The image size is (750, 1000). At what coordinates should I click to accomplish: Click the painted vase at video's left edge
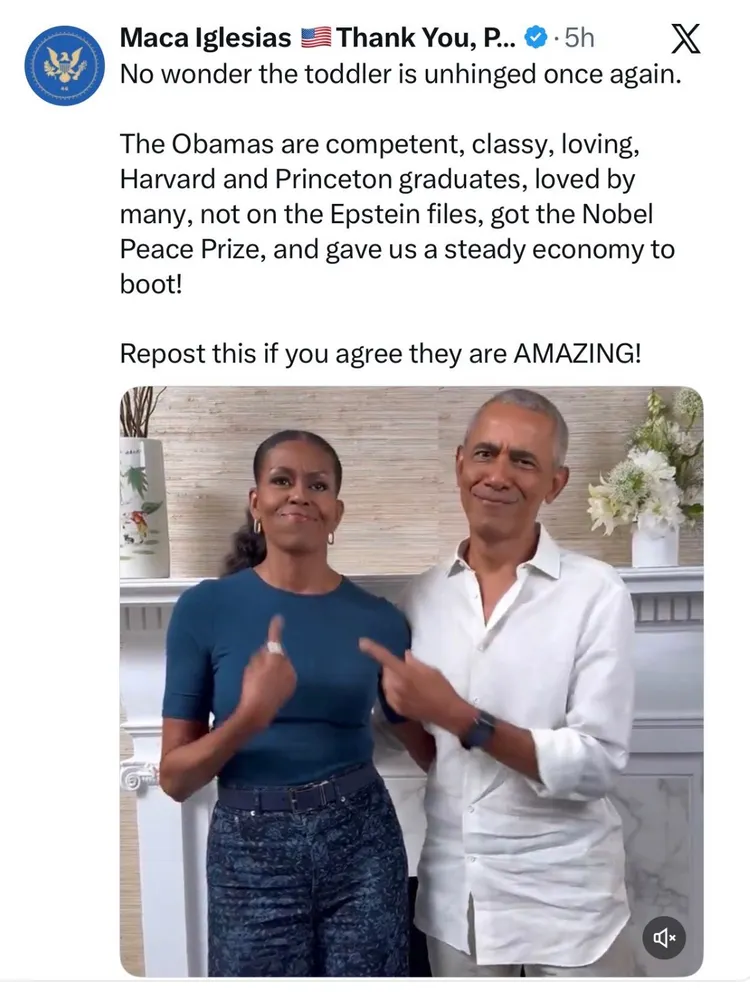(x=143, y=507)
